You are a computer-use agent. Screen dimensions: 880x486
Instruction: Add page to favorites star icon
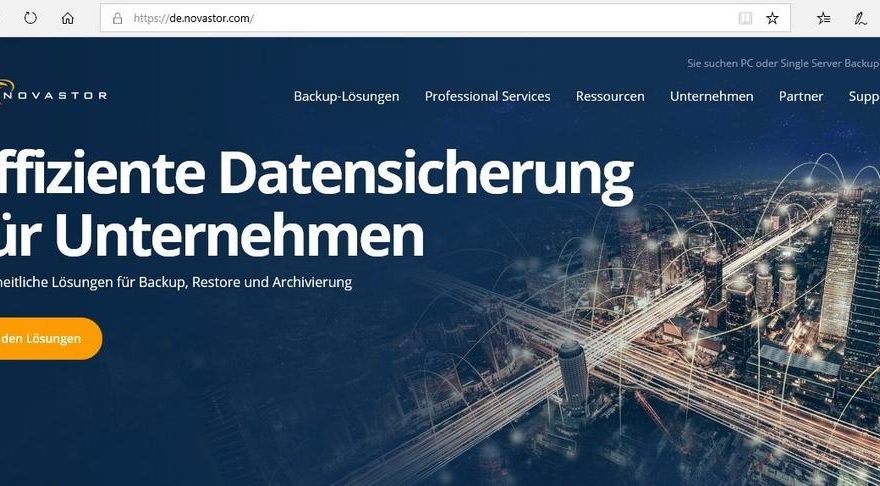(x=772, y=18)
